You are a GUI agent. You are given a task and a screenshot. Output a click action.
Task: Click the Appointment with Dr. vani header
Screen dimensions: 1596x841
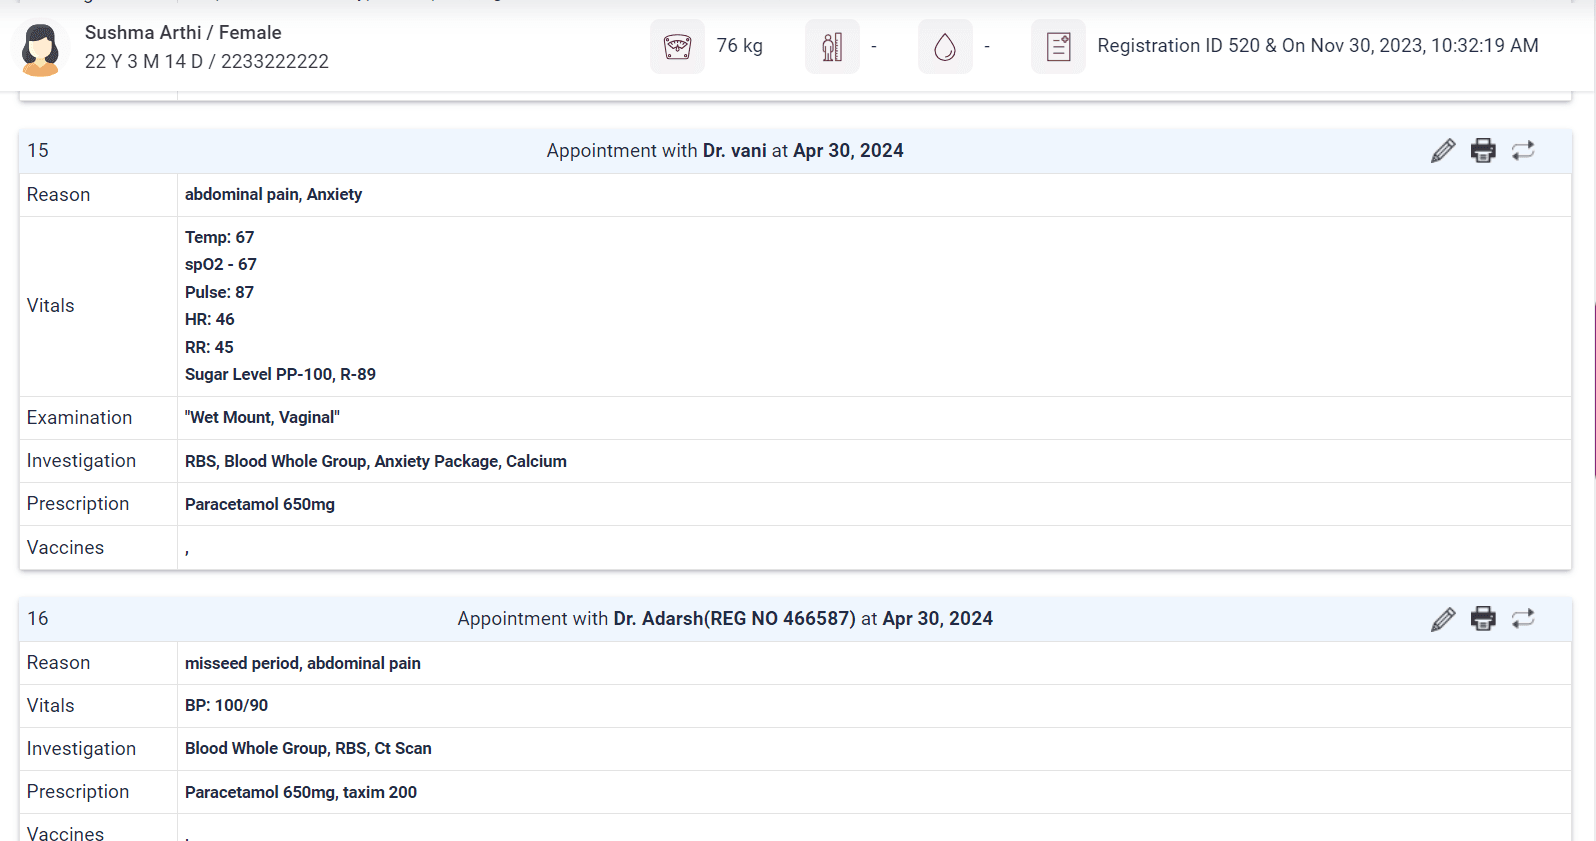tap(724, 151)
